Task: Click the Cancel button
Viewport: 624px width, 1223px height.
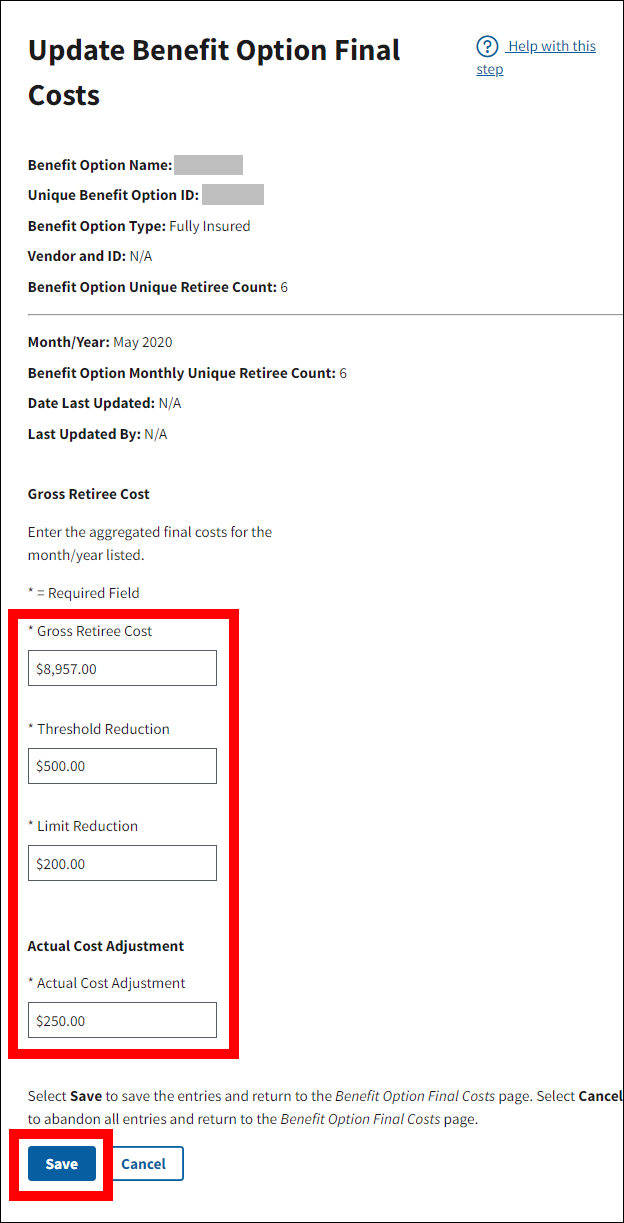Action: point(144,1163)
